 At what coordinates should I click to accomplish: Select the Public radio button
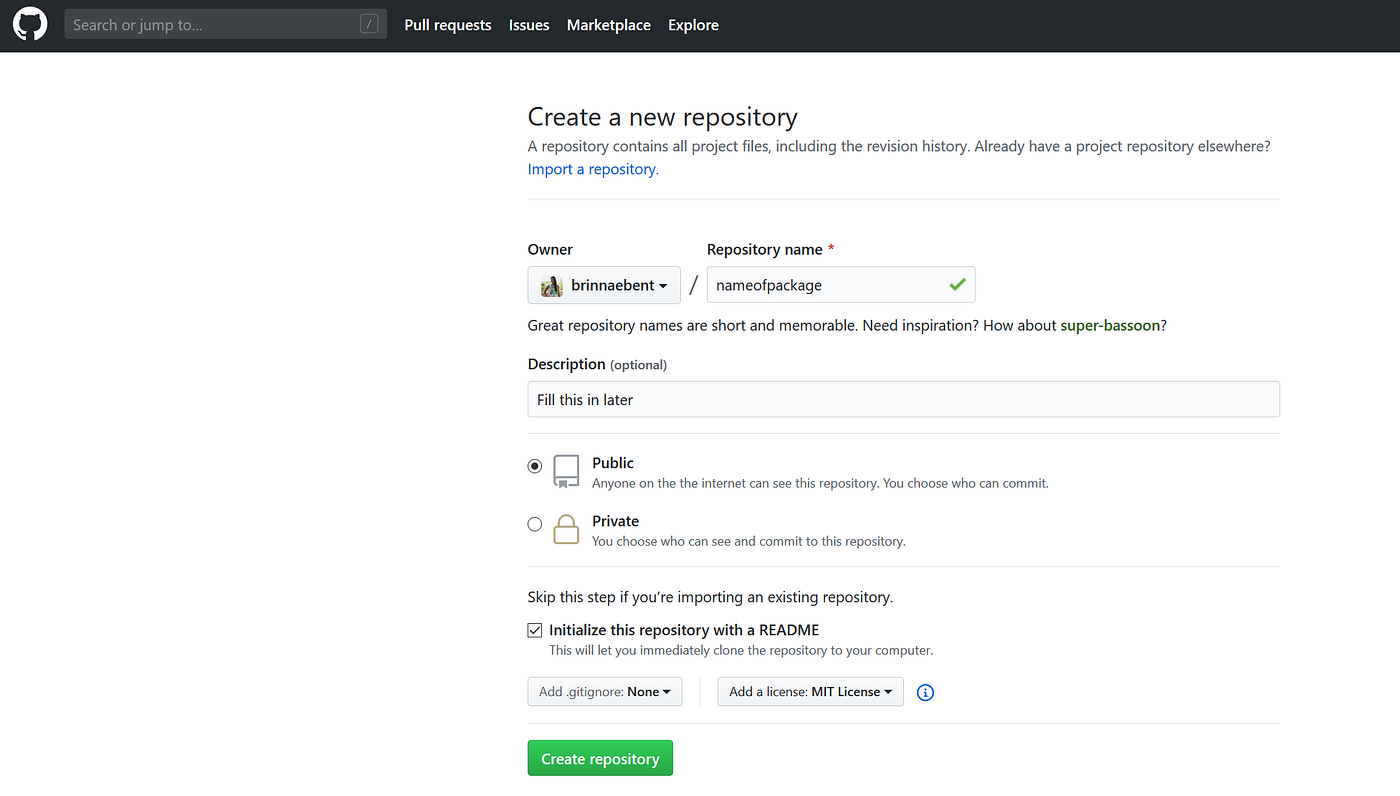(x=535, y=466)
